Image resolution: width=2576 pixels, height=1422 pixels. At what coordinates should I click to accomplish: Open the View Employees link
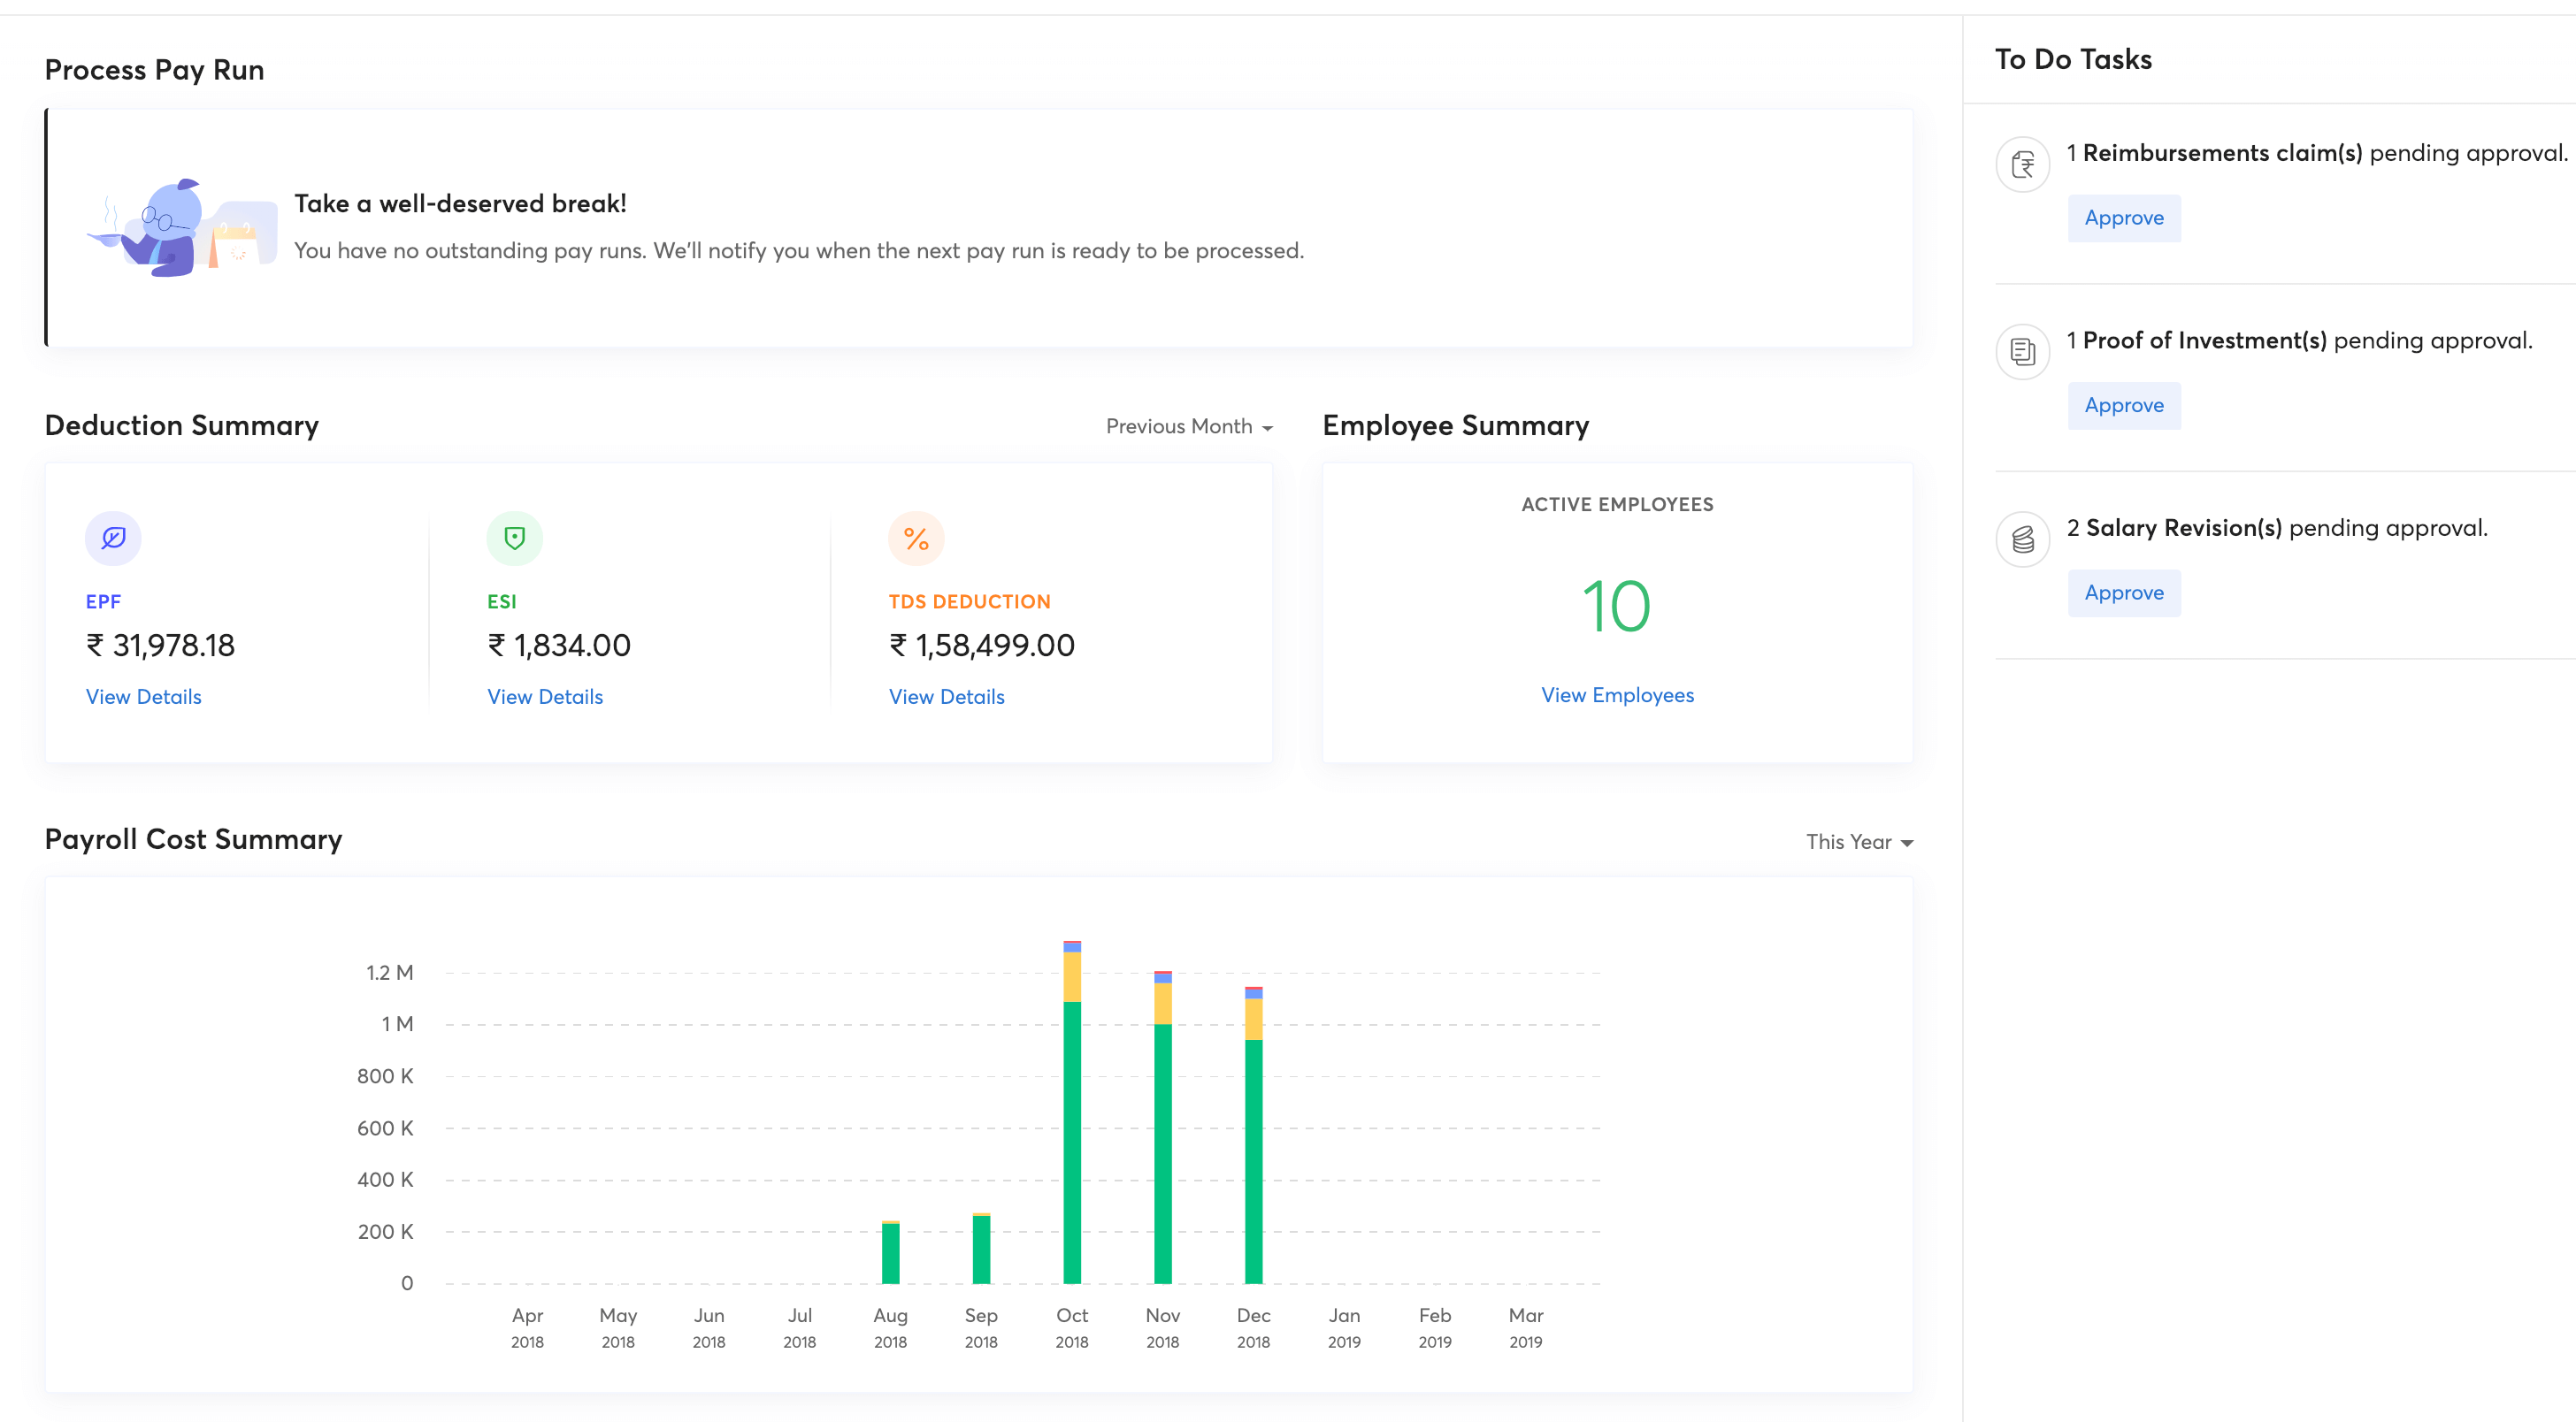[1616, 694]
